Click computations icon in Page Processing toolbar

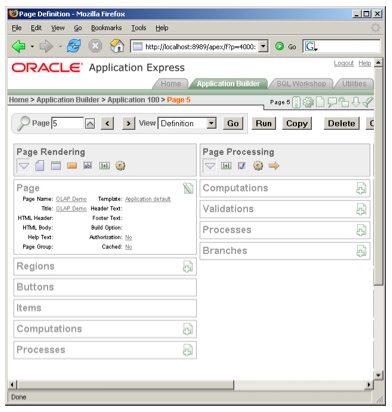(226, 166)
